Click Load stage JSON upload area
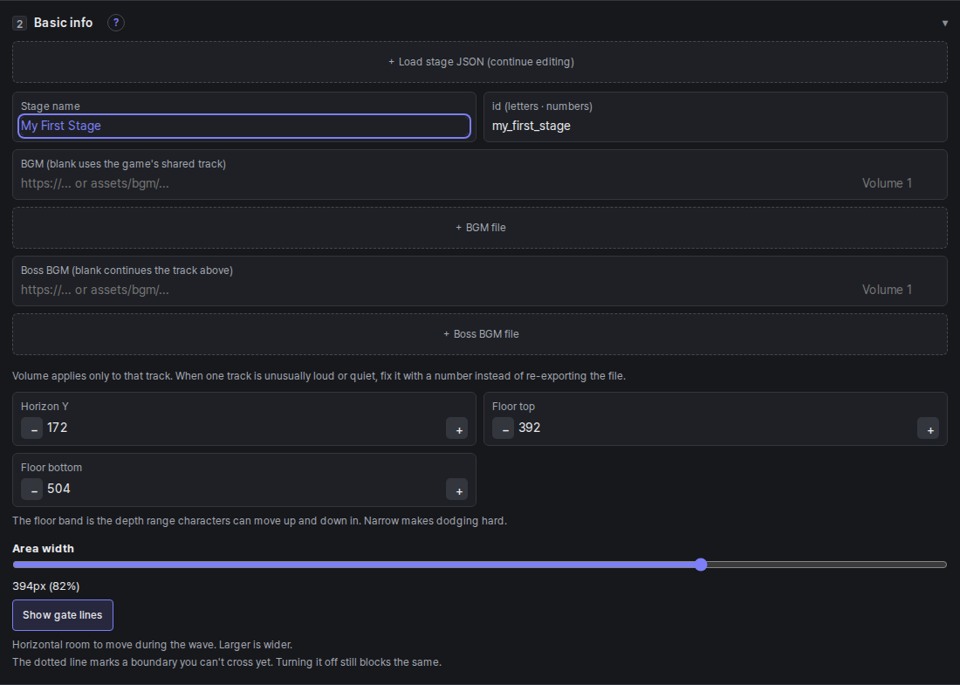960x685 pixels. 480,62
